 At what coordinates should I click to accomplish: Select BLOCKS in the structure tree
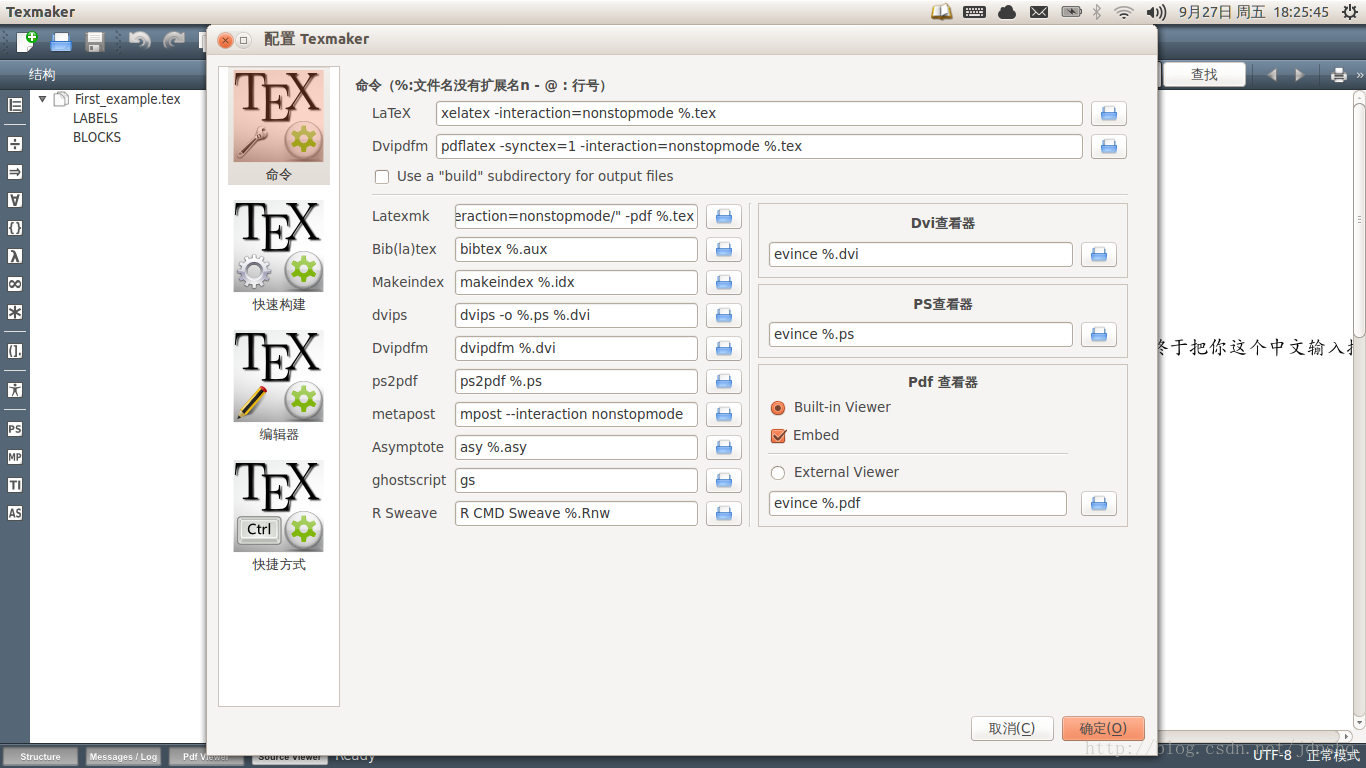point(97,137)
